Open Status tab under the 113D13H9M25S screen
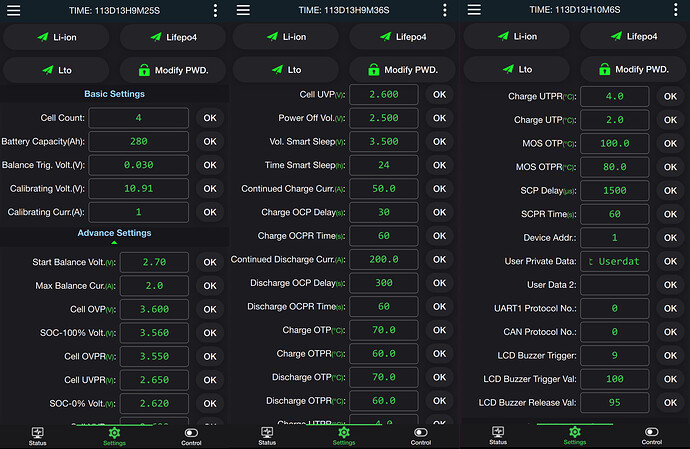 coord(37,436)
